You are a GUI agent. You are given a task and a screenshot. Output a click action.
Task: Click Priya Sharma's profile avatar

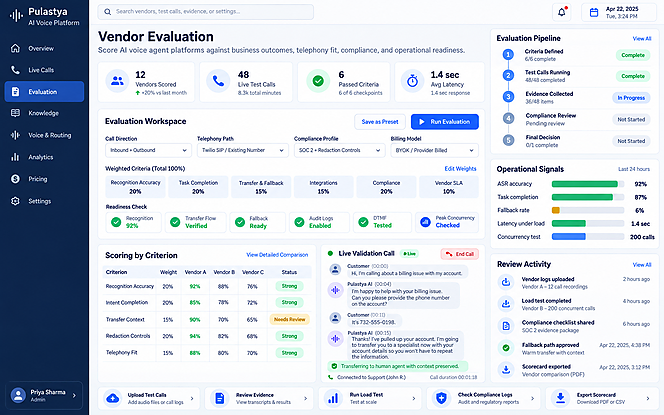click(18, 395)
